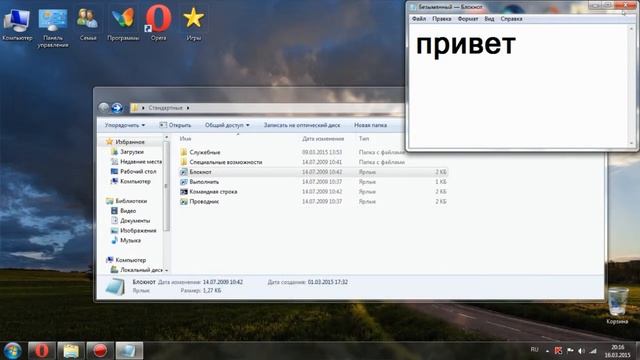Open the Программы desktop icon
The image size is (640, 360).
point(123,24)
